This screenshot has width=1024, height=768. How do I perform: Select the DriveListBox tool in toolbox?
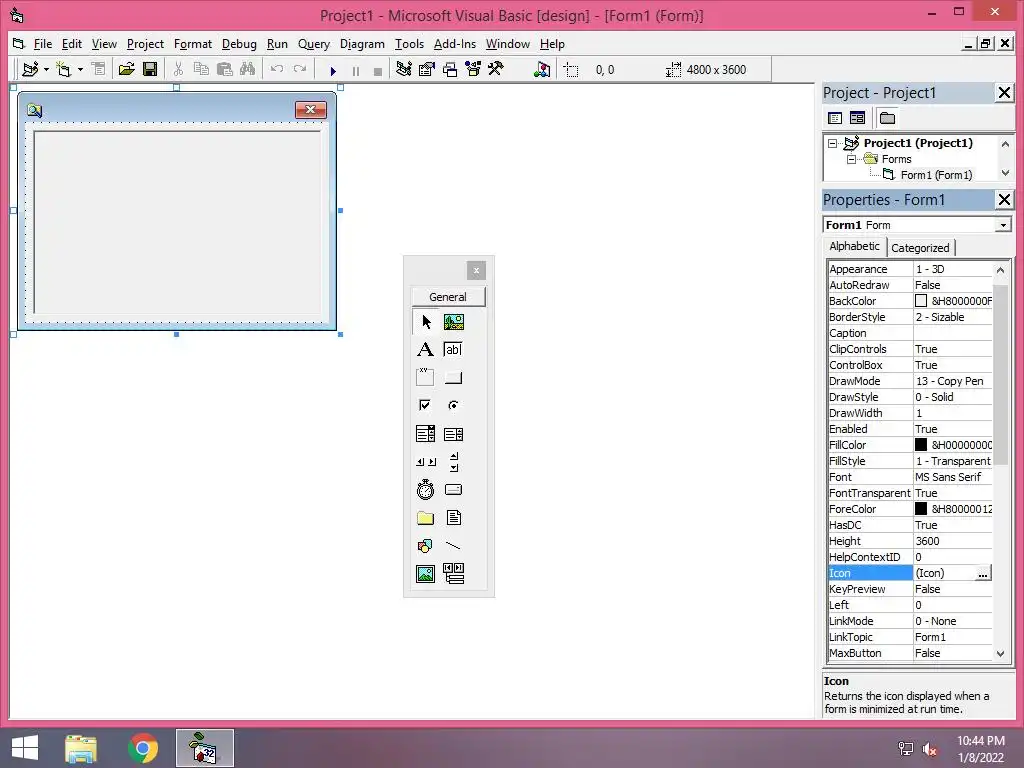click(453, 490)
